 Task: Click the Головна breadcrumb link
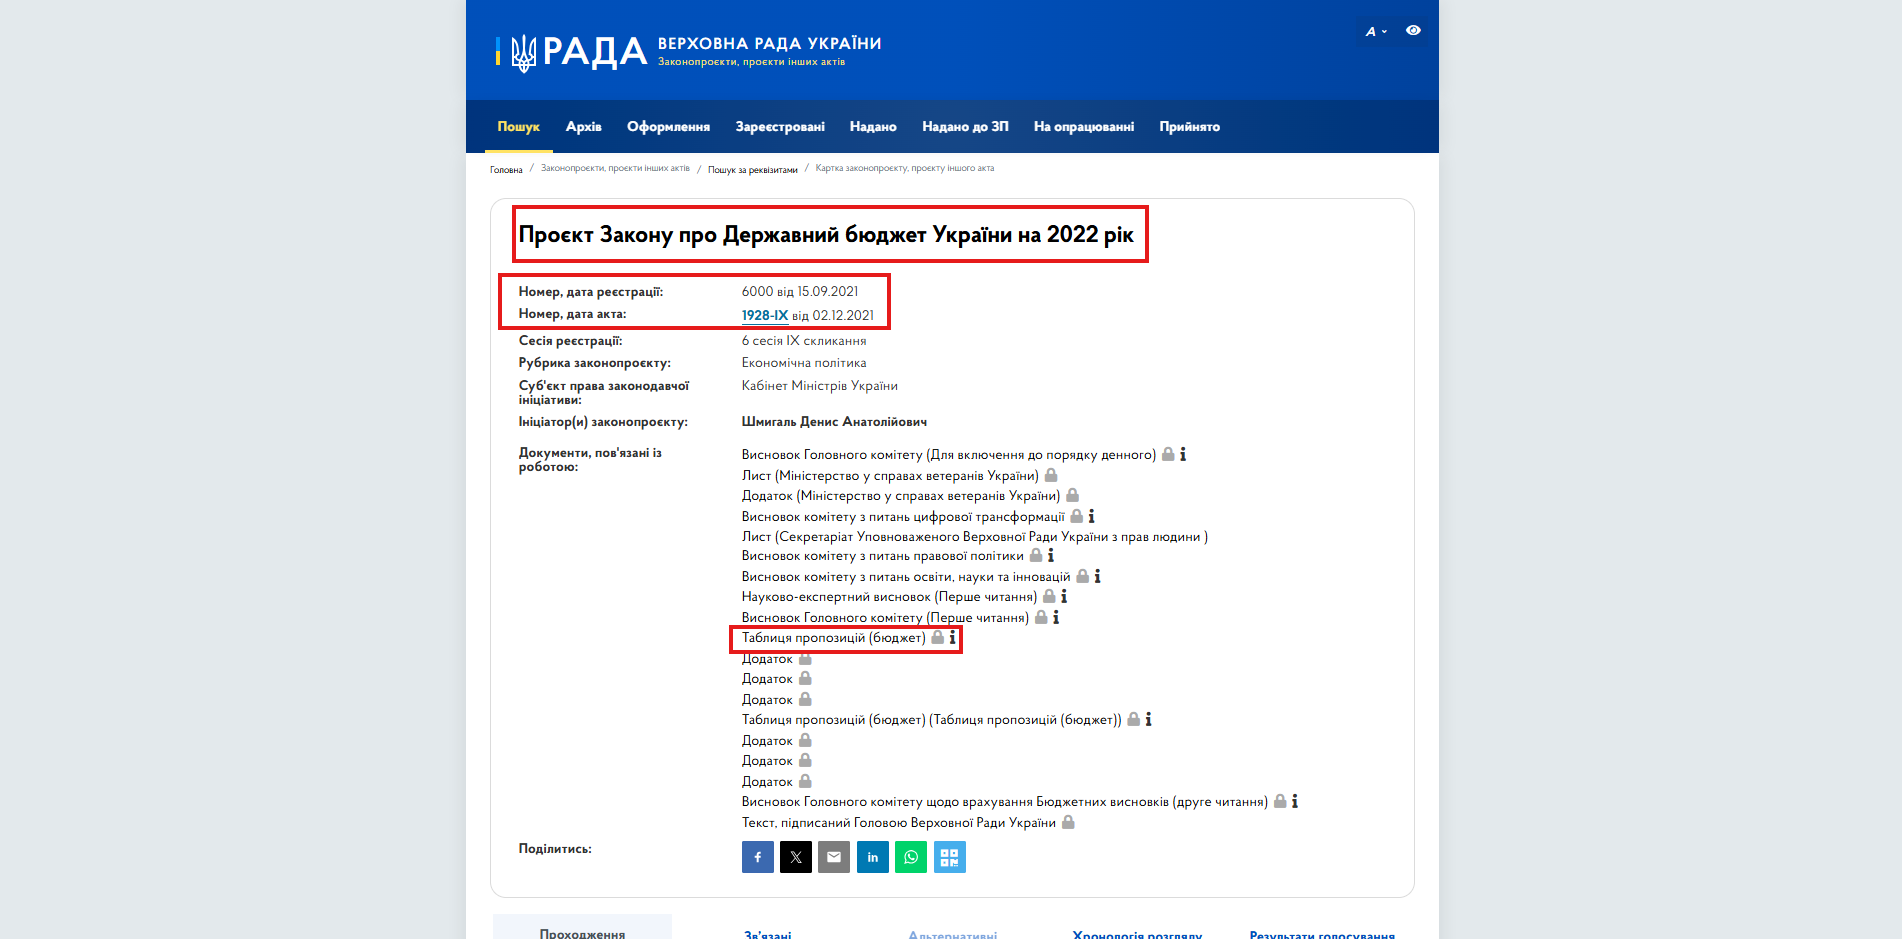[x=506, y=169]
